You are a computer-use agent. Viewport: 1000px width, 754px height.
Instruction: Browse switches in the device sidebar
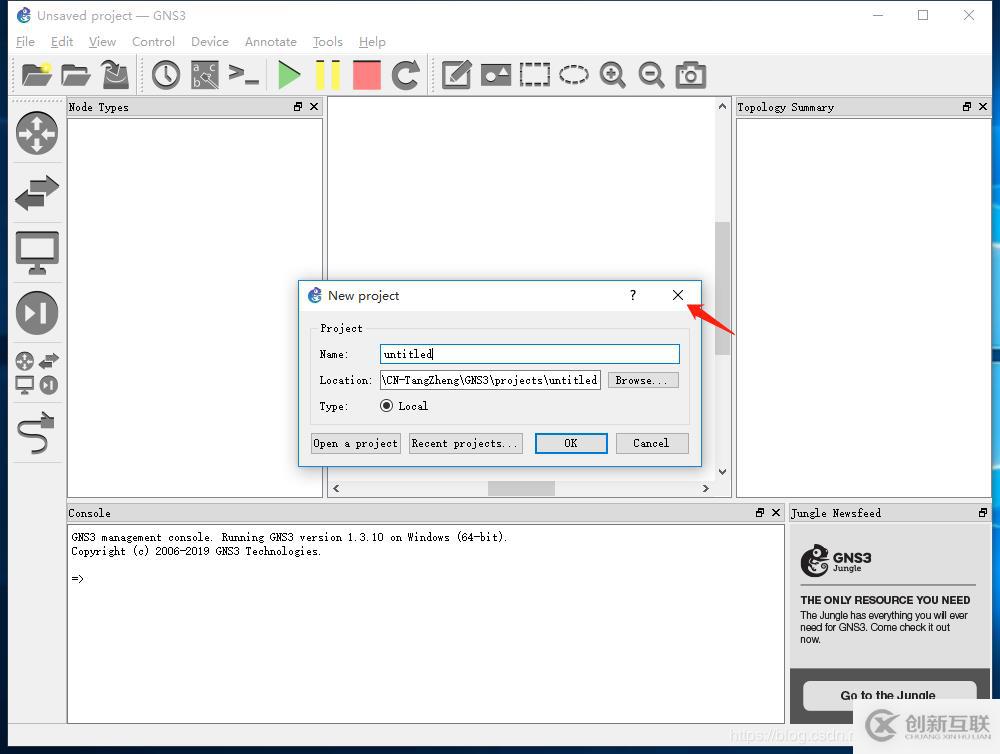tap(37, 193)
